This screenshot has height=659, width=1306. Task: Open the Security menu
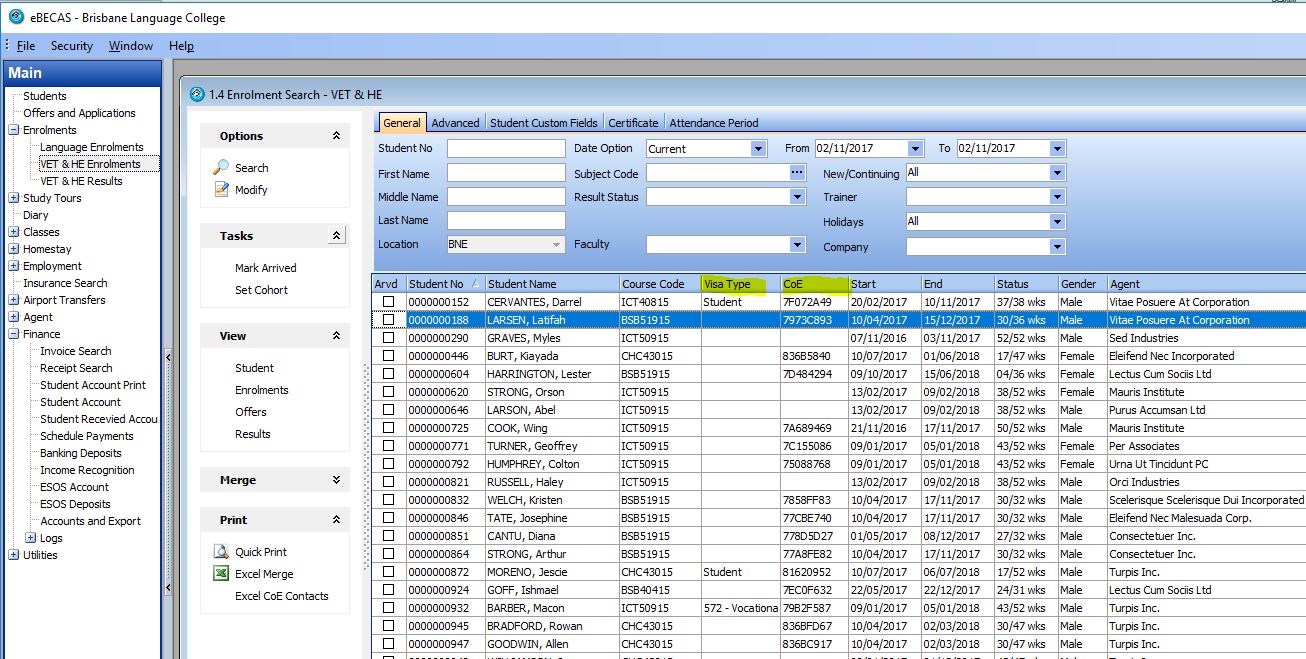pos(71,46)
